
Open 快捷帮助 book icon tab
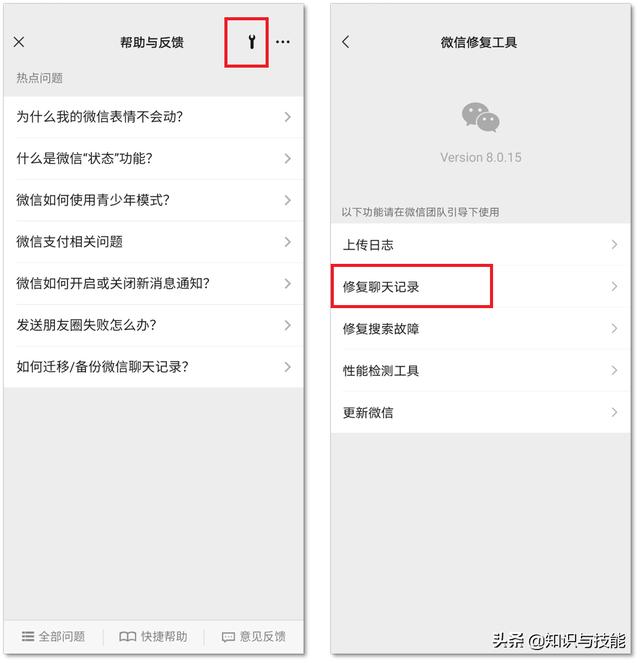(x=153, y=636)
